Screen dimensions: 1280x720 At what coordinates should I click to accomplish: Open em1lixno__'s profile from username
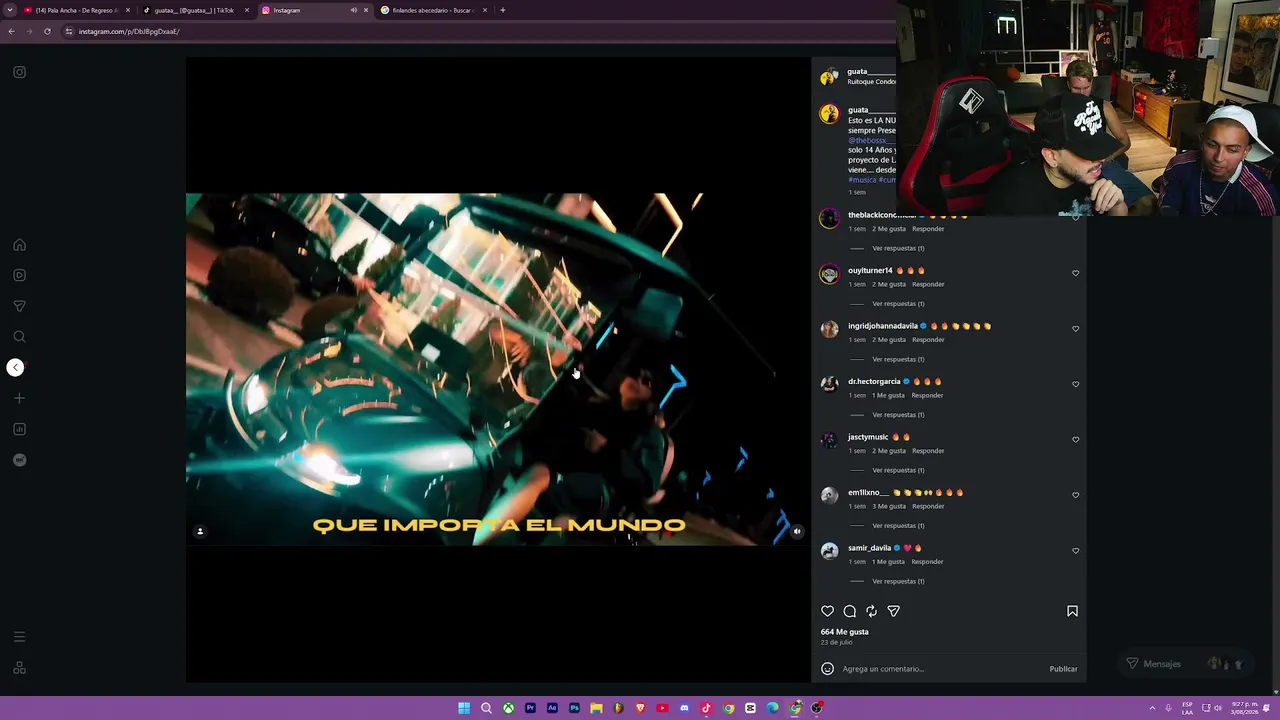pyautogui.click(x=868, y=493)
